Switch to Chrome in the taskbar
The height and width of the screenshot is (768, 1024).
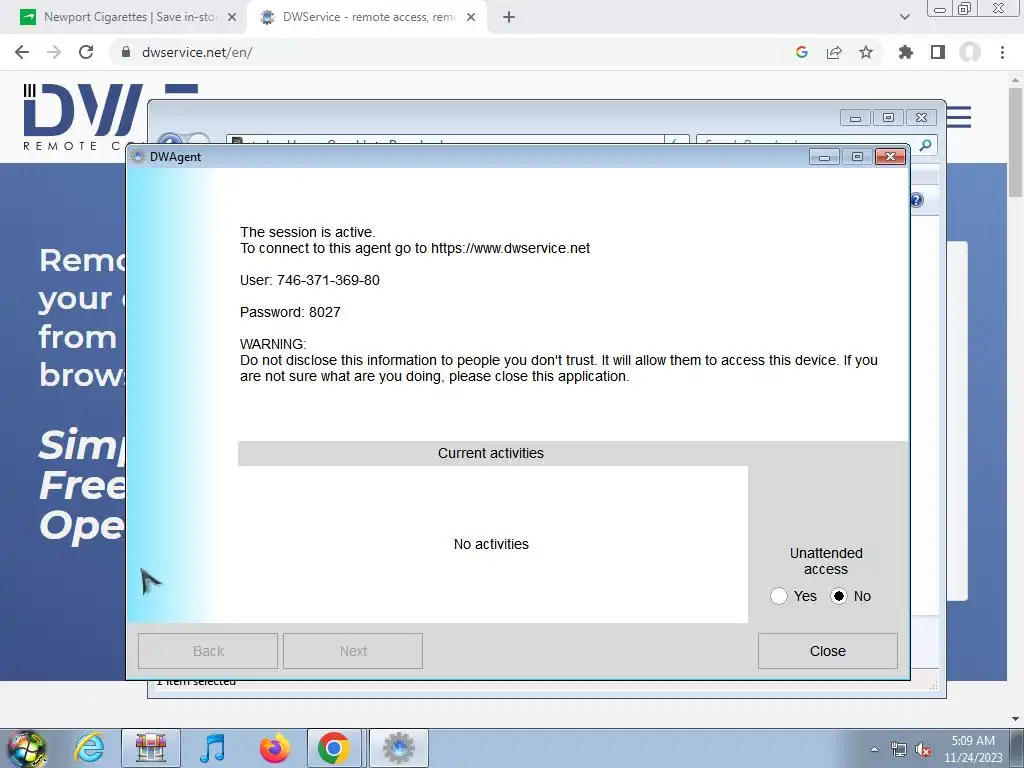[x=334, y=748]
